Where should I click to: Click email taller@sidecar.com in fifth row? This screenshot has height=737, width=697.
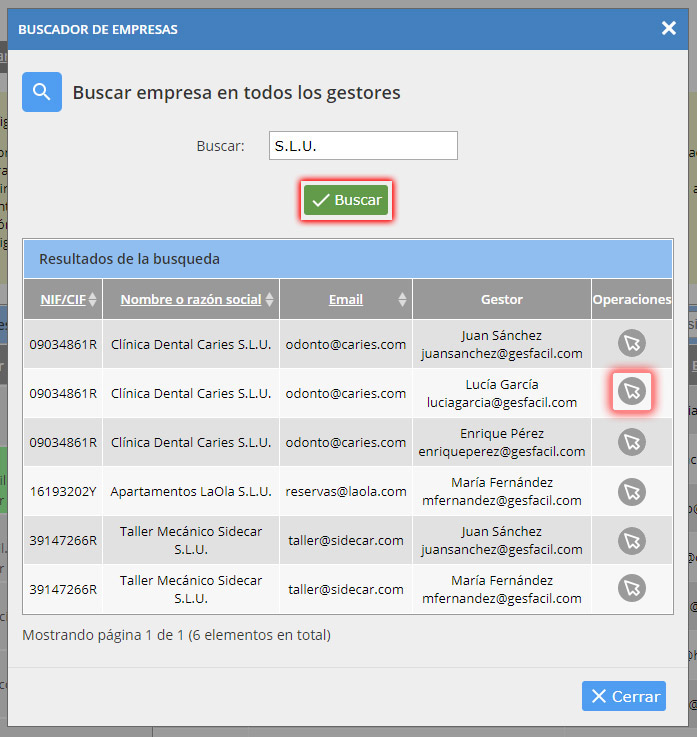pyautogui.click(x=346, y=540)
